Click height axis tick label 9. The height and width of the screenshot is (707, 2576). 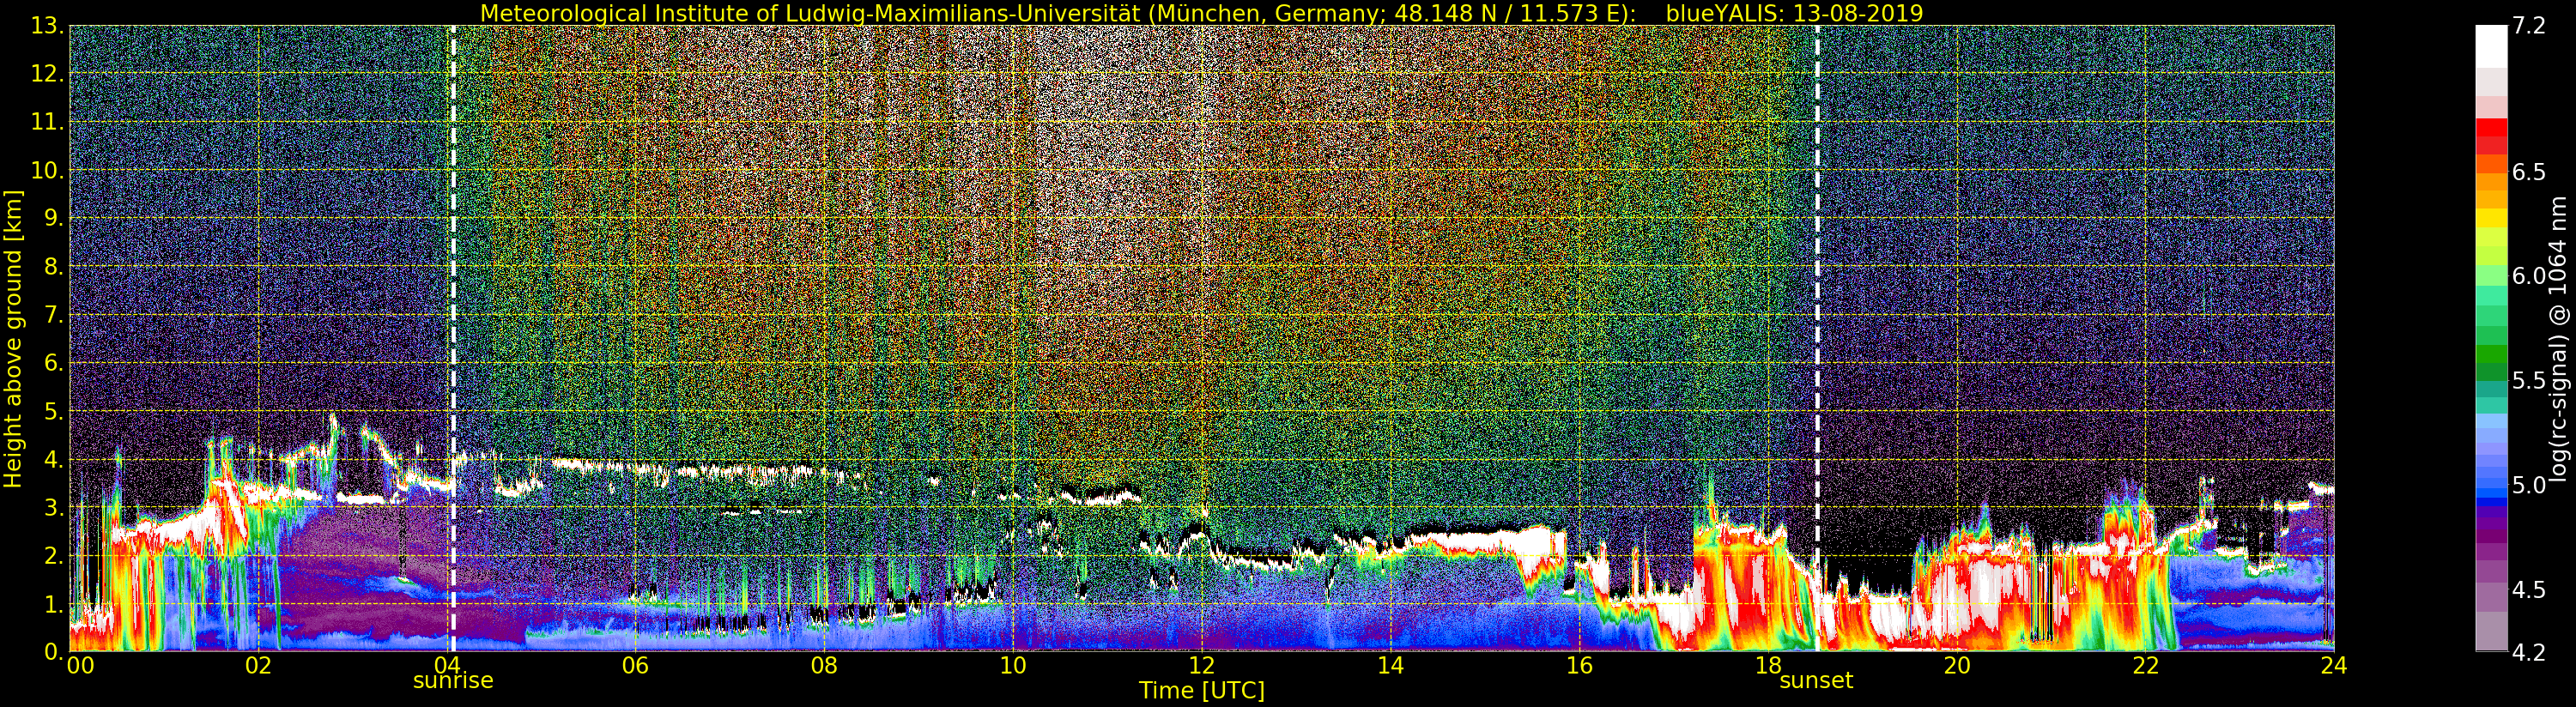pyautogui.click(x=53, y=218)
